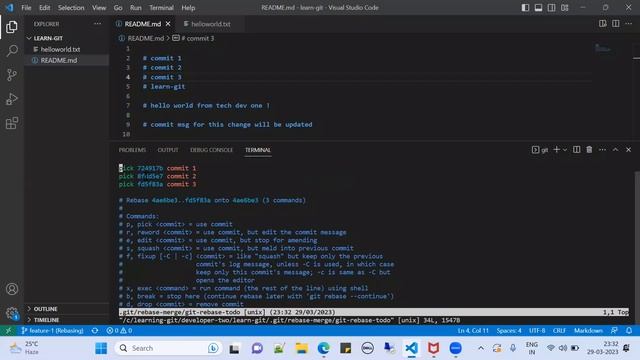Screen dimensions: 640x360
Task: Open errors and warnings status counter
Action: pyautogui.click(x=119, y=330)
